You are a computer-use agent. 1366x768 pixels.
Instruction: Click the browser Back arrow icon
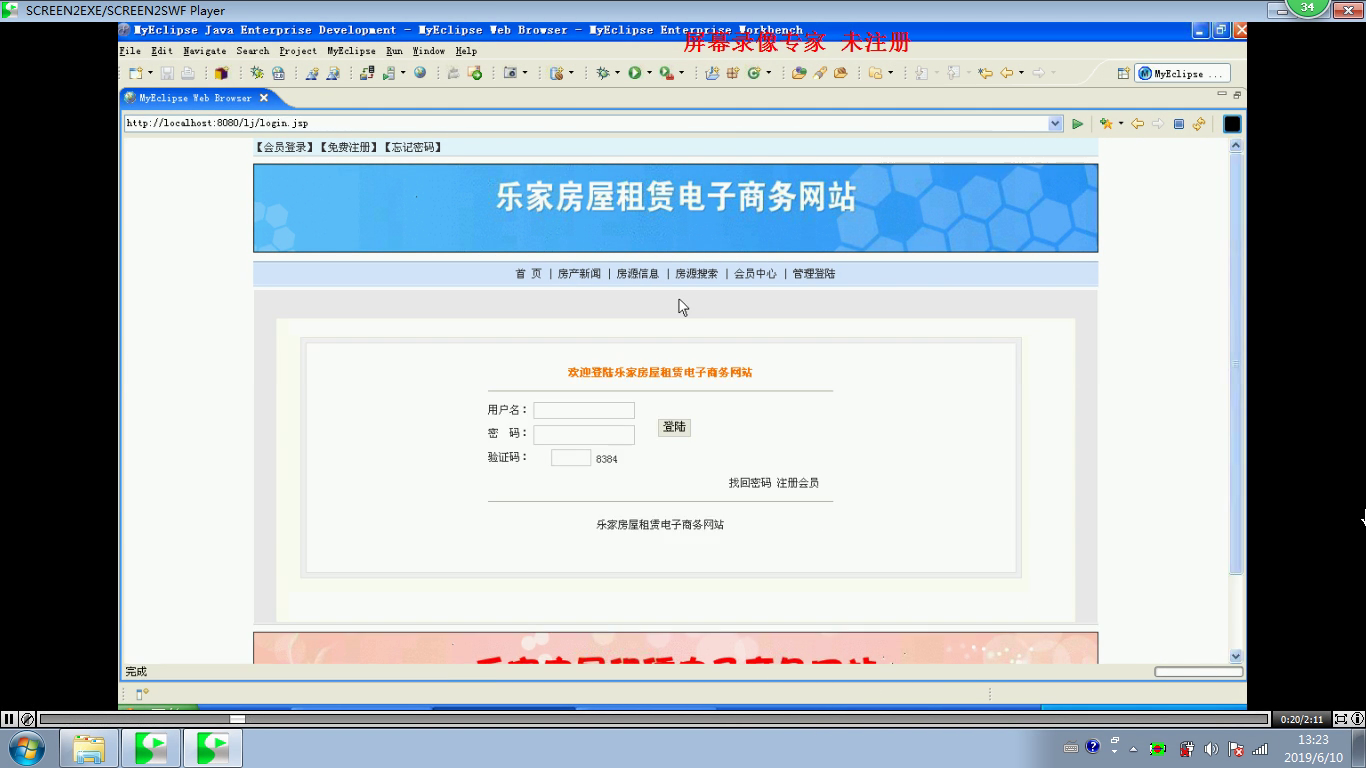coord(1137,124)
